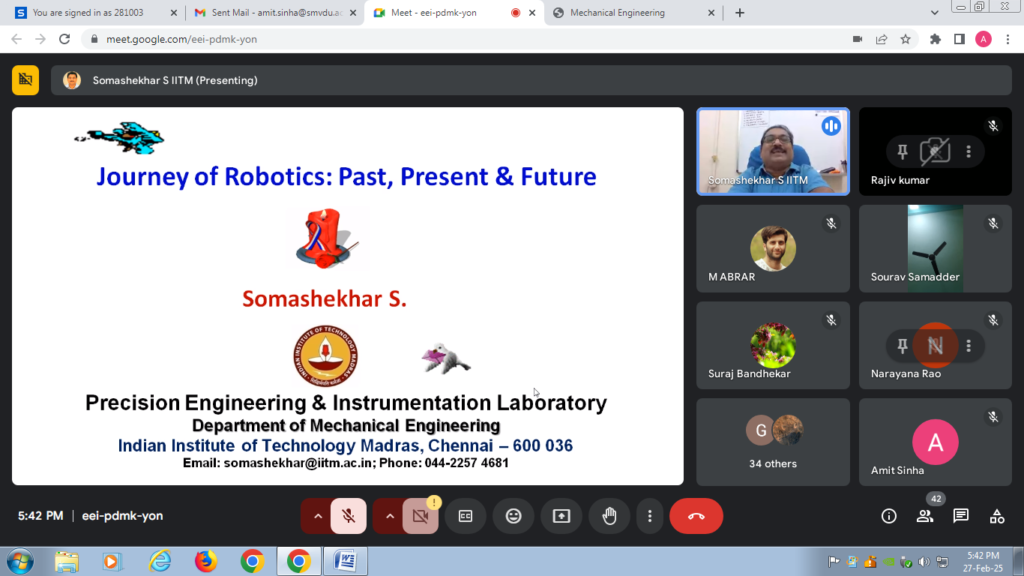The width and height of the screenshot is (1024, 576).
Task: Close the Sent Mail tab
Action: (353, 12)
